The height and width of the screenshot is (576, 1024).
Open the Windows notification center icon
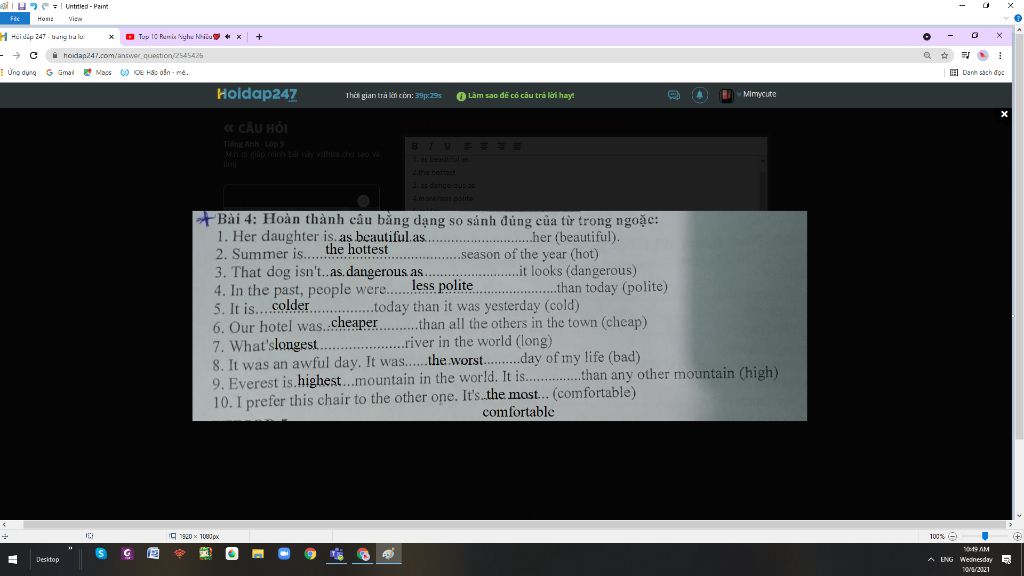(1006, 560)
